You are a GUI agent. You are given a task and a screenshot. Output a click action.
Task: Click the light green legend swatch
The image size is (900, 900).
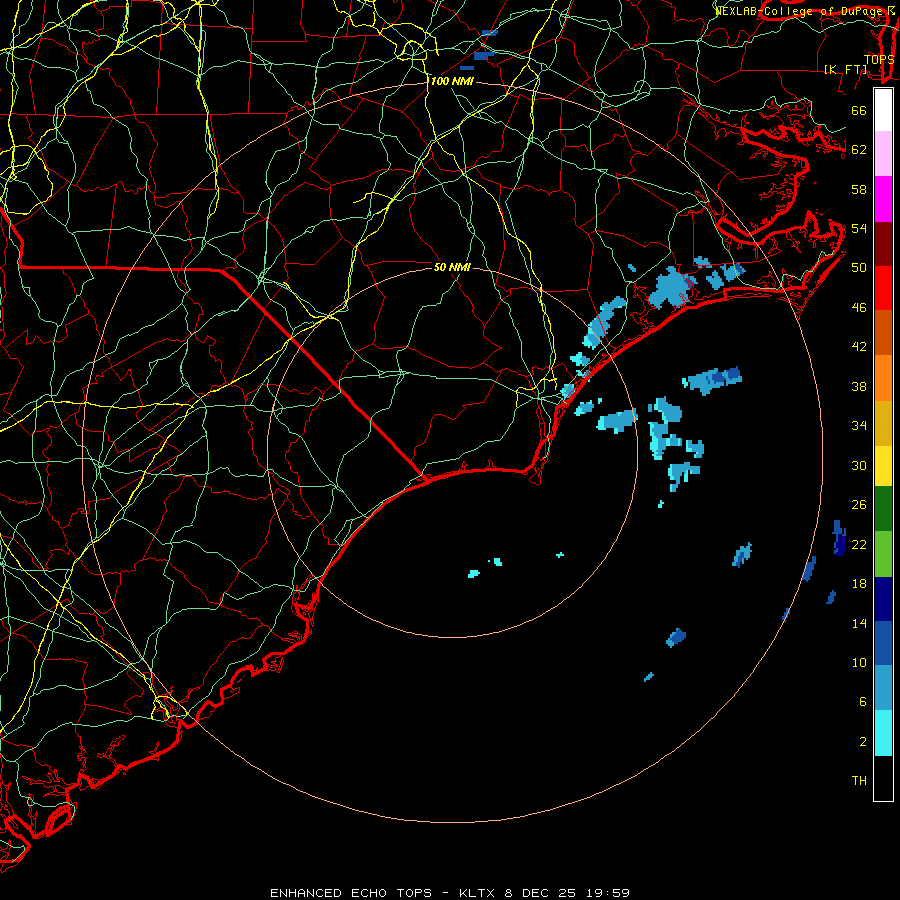click(883, 553)
